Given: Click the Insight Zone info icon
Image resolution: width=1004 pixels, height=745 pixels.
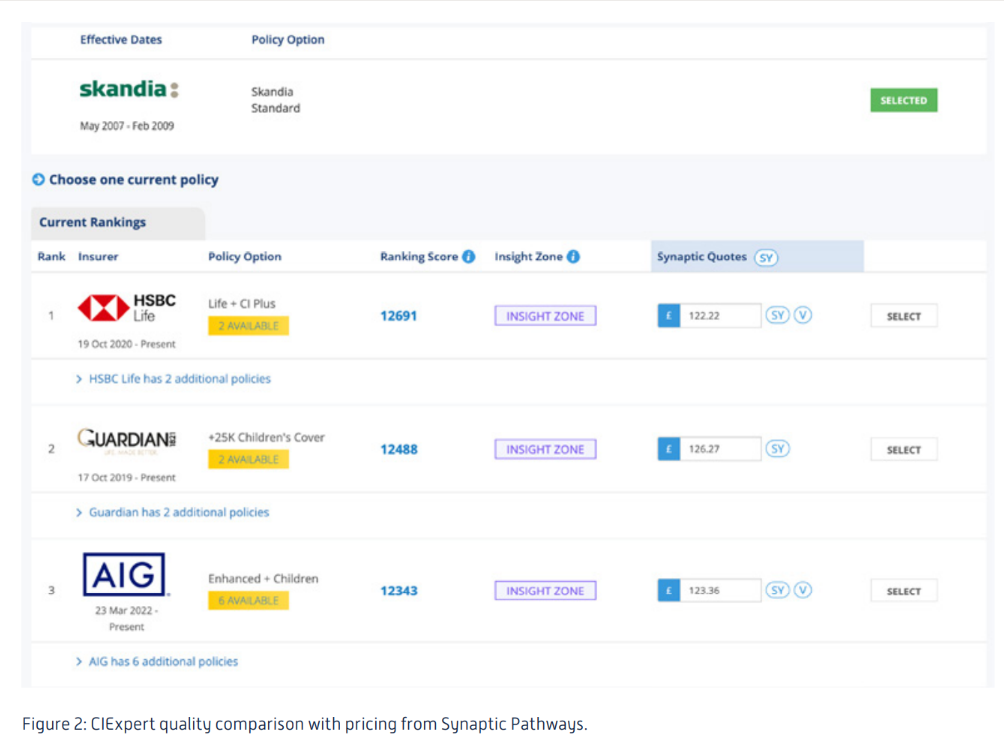Looking at the screenshot, I should pyautogui.click(x=573, y=257).
